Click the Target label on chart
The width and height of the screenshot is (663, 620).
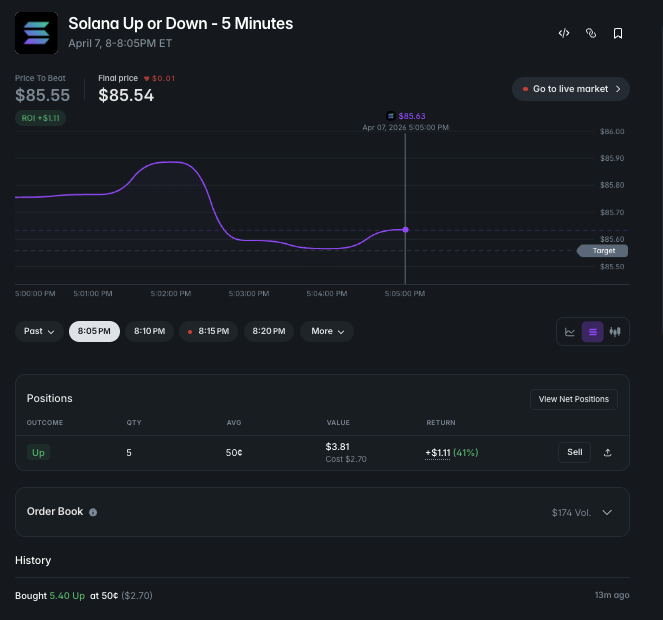pos(603,251)
